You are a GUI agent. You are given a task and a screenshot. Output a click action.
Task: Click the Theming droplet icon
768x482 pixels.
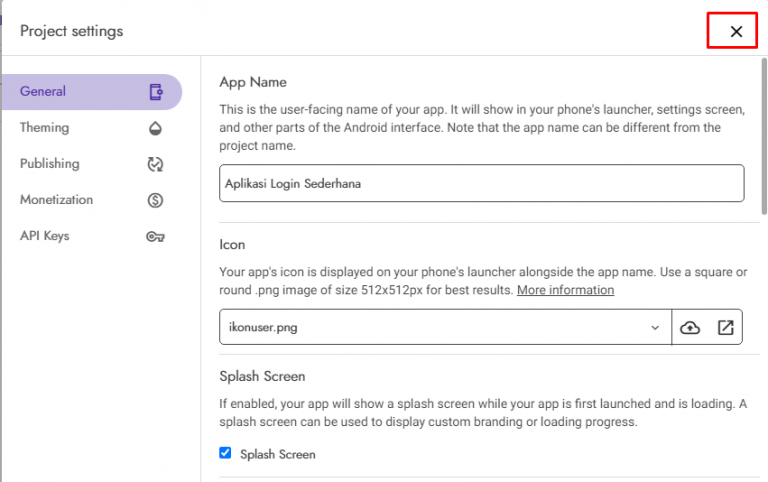click(155, 128)
